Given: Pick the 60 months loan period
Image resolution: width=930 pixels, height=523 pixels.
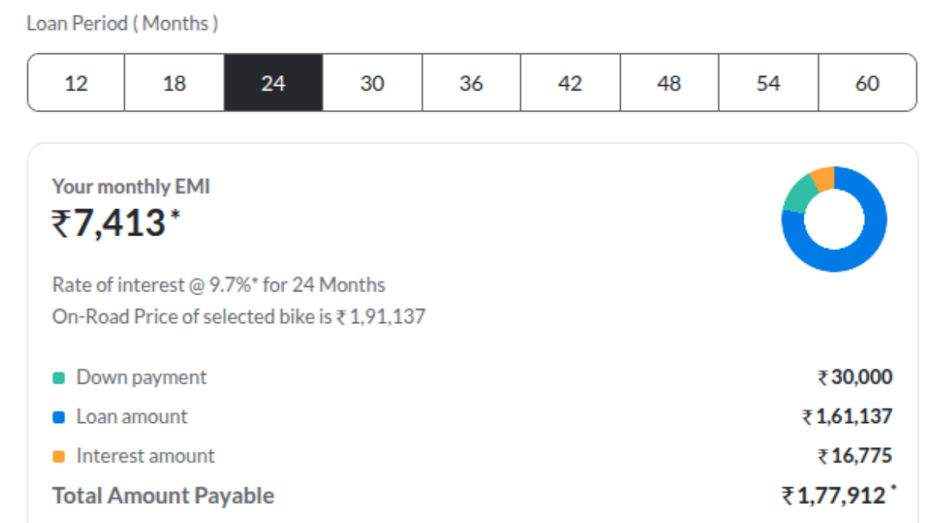Looking at the screenshot, I should (868, 82).
